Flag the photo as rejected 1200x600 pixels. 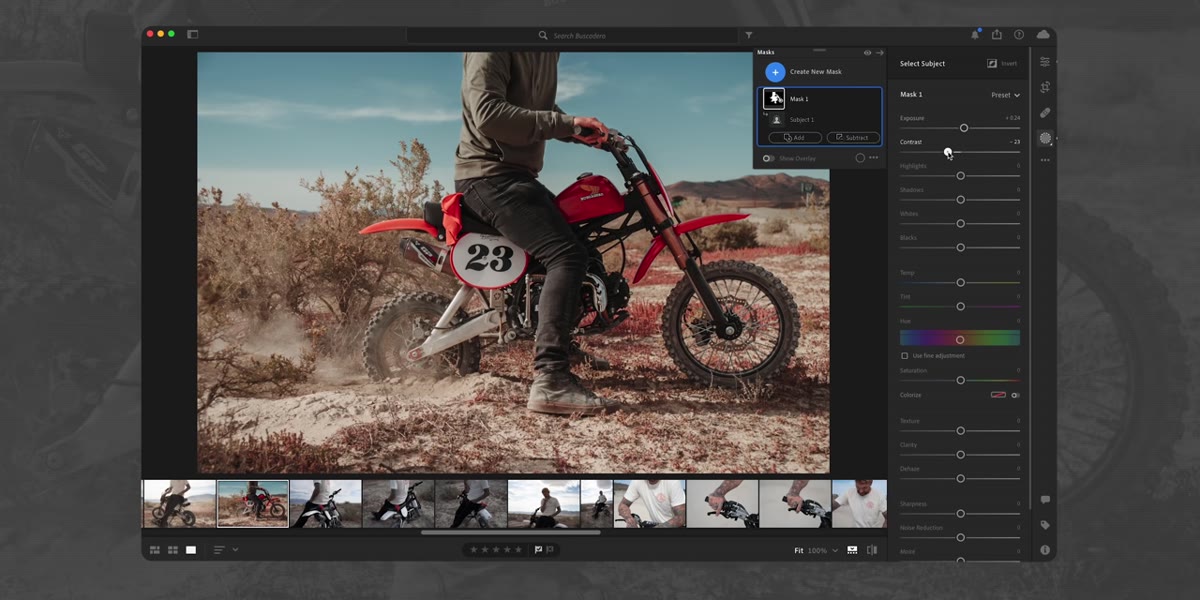550,550
